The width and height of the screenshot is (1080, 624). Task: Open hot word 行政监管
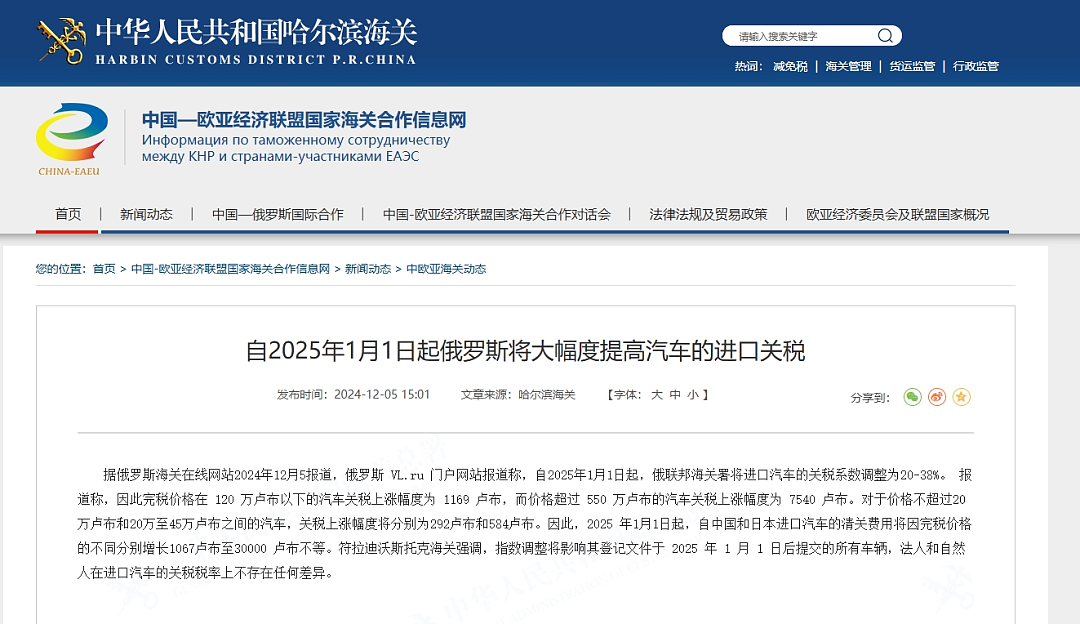click(x=975, y=66)
